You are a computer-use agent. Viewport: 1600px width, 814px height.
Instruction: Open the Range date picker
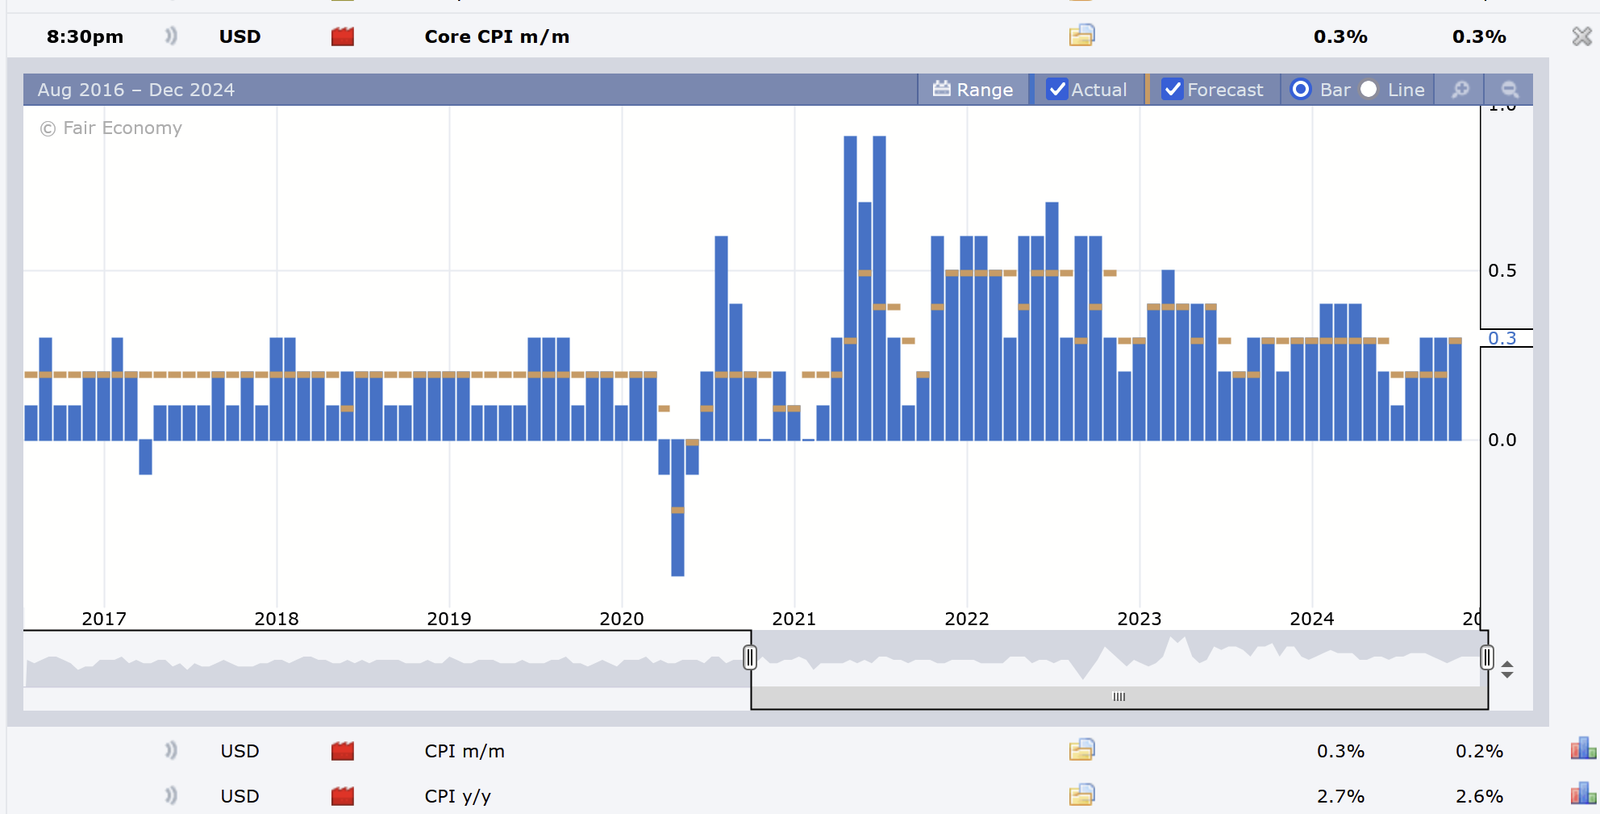tap(973, 90)
